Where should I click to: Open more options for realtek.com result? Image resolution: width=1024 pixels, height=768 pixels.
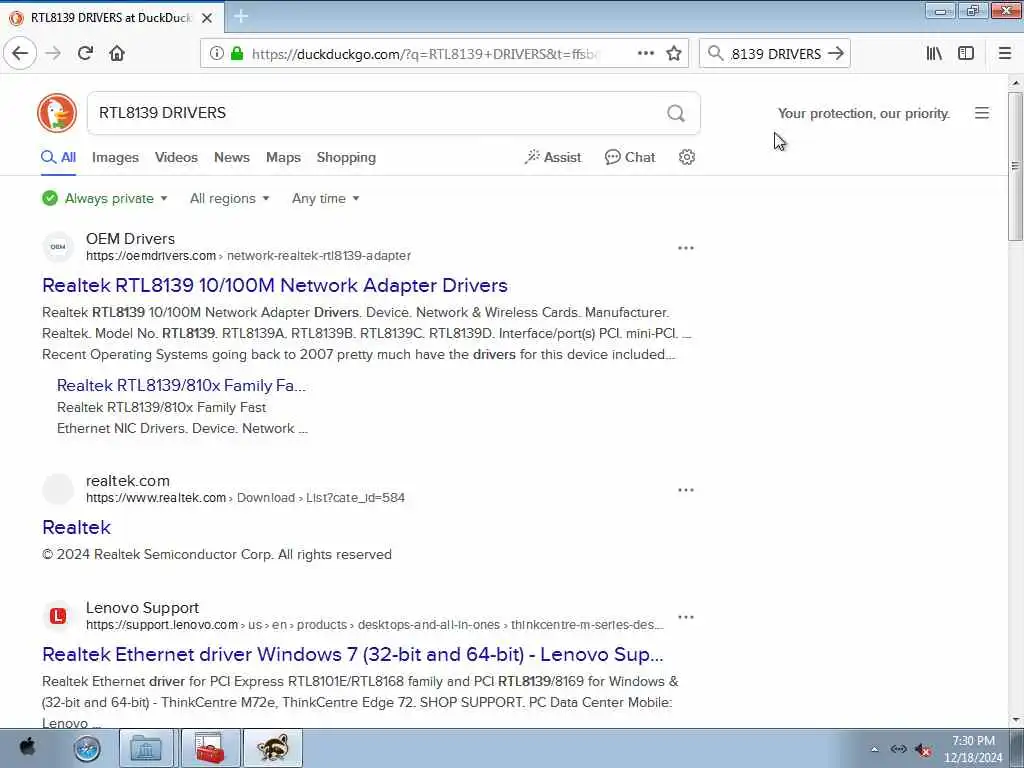(686, 490)
